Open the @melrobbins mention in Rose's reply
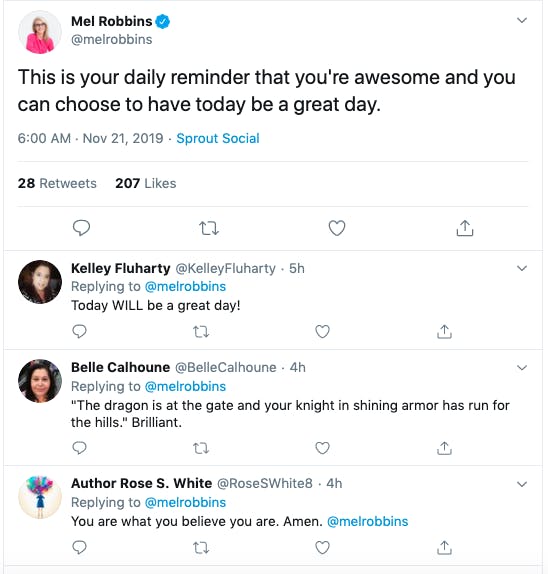 coord(367,521)
